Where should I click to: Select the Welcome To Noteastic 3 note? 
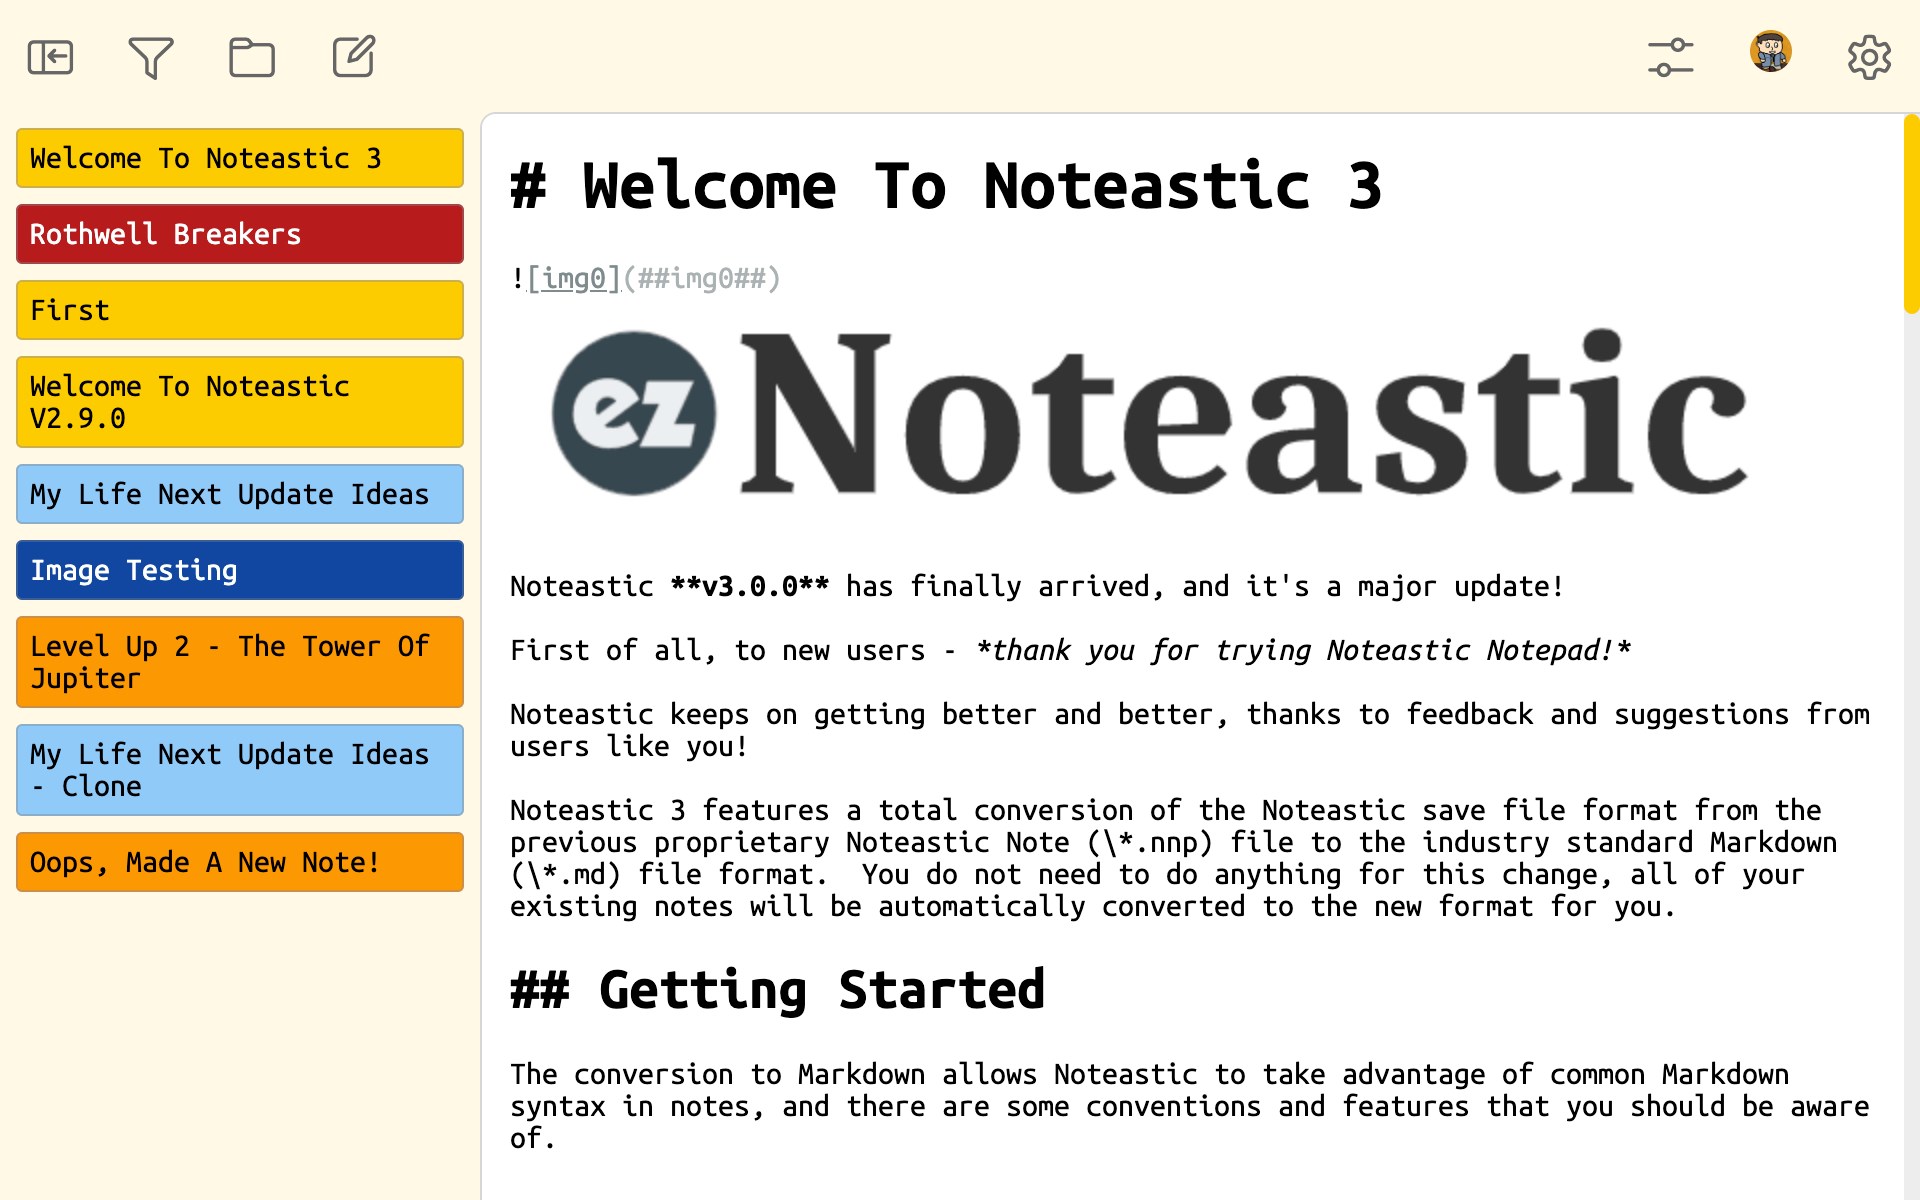point(240,158)
